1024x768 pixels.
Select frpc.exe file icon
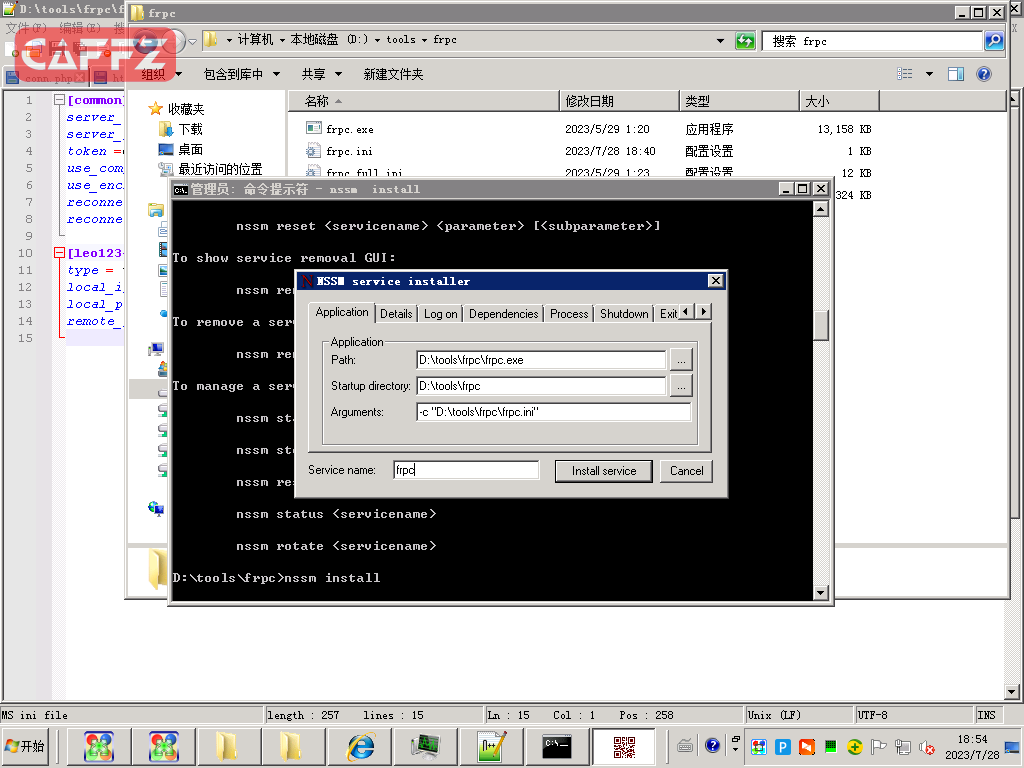point(313,129)
